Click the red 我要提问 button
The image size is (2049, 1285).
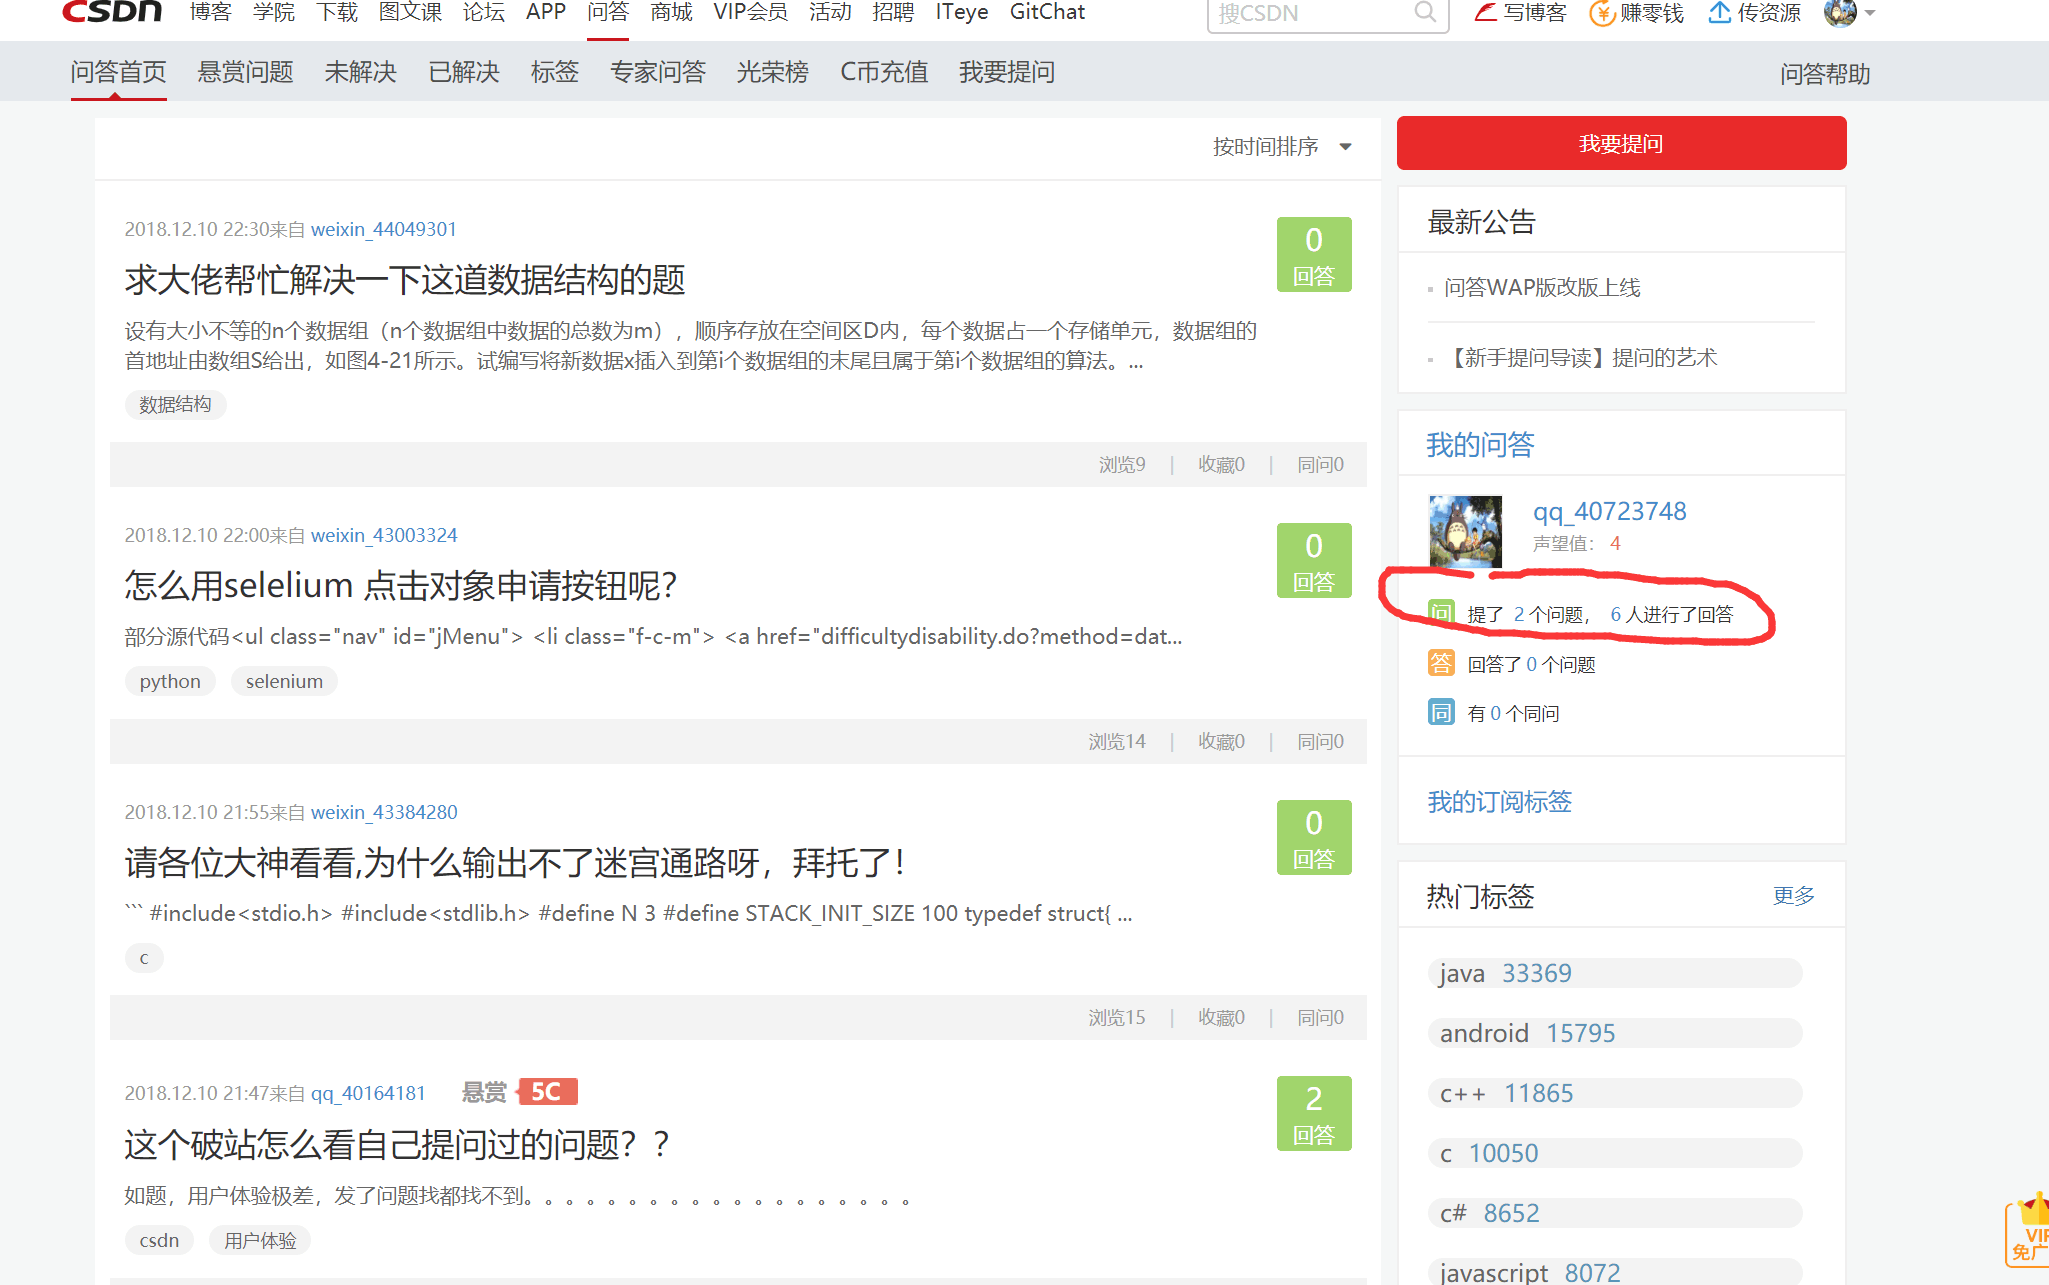1621,143
